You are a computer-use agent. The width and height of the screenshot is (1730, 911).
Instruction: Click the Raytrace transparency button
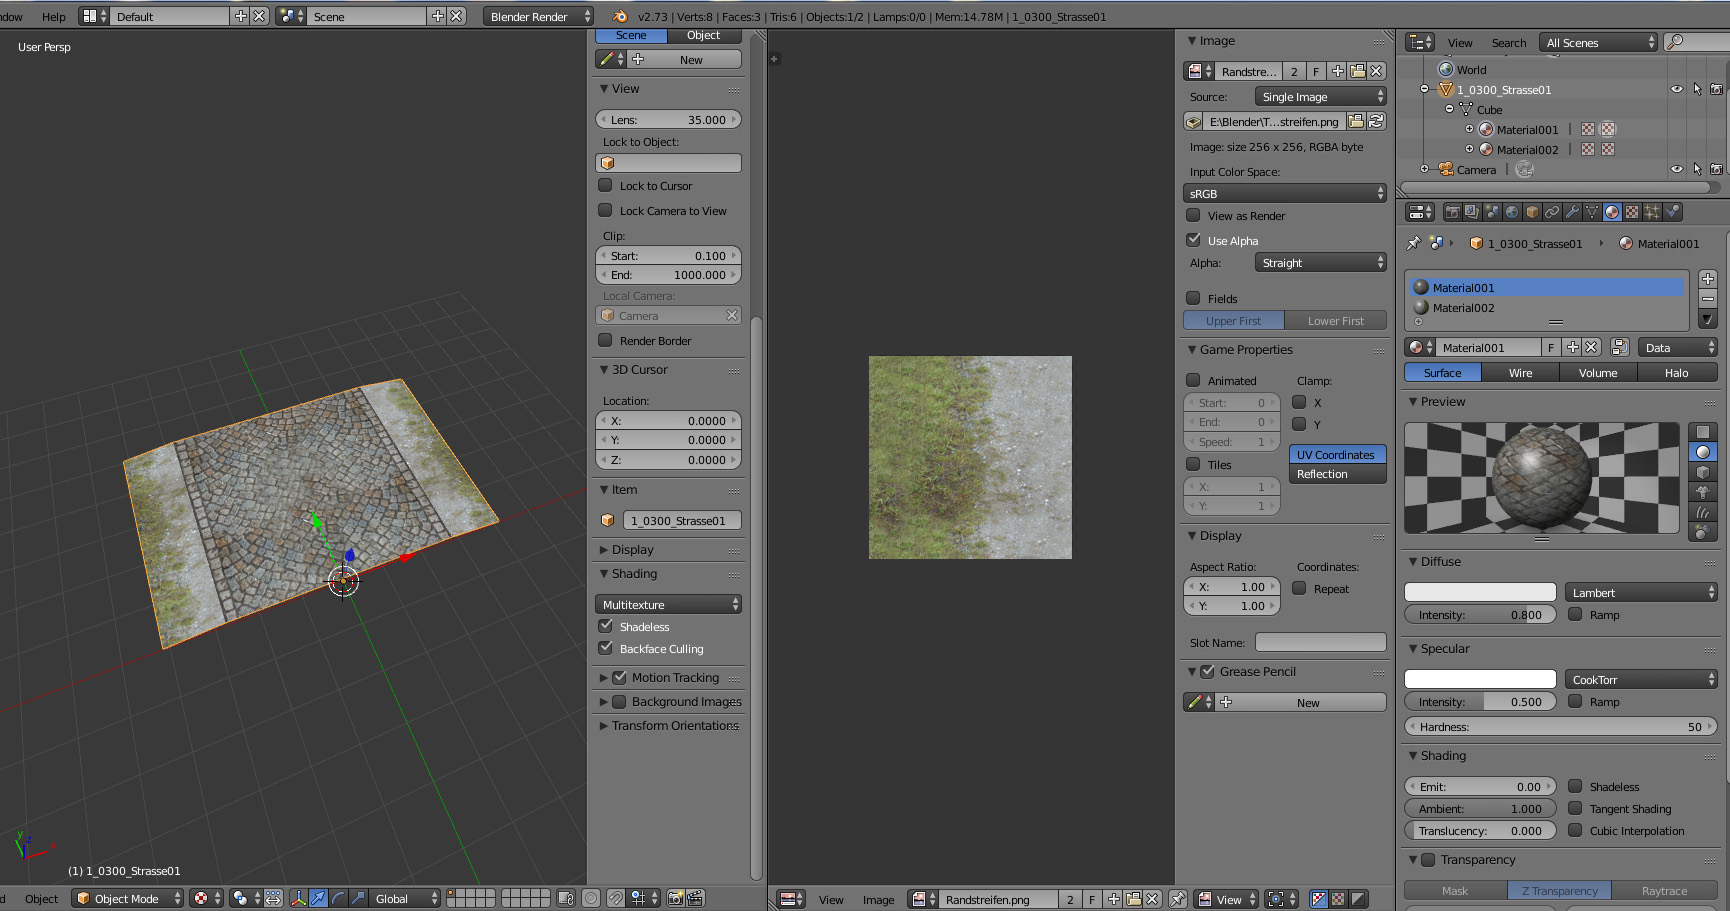coord(1664,890)
